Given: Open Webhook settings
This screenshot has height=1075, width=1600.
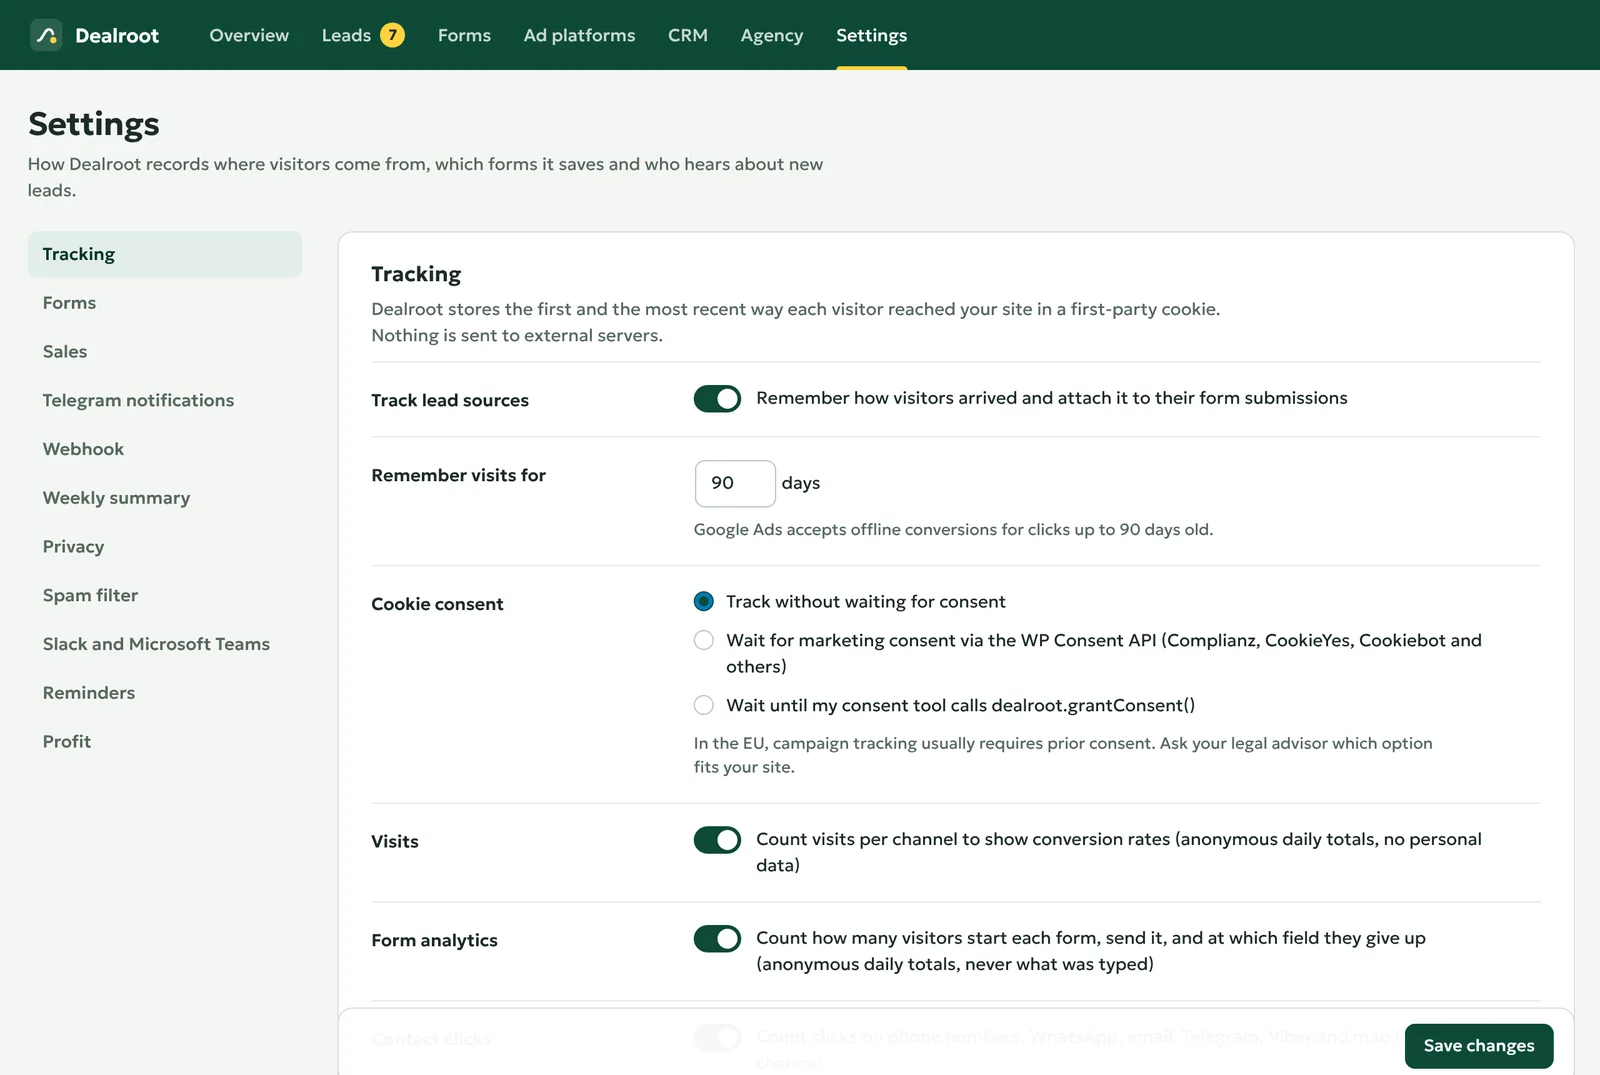Looking at the screenshot, I should [165, 449].
